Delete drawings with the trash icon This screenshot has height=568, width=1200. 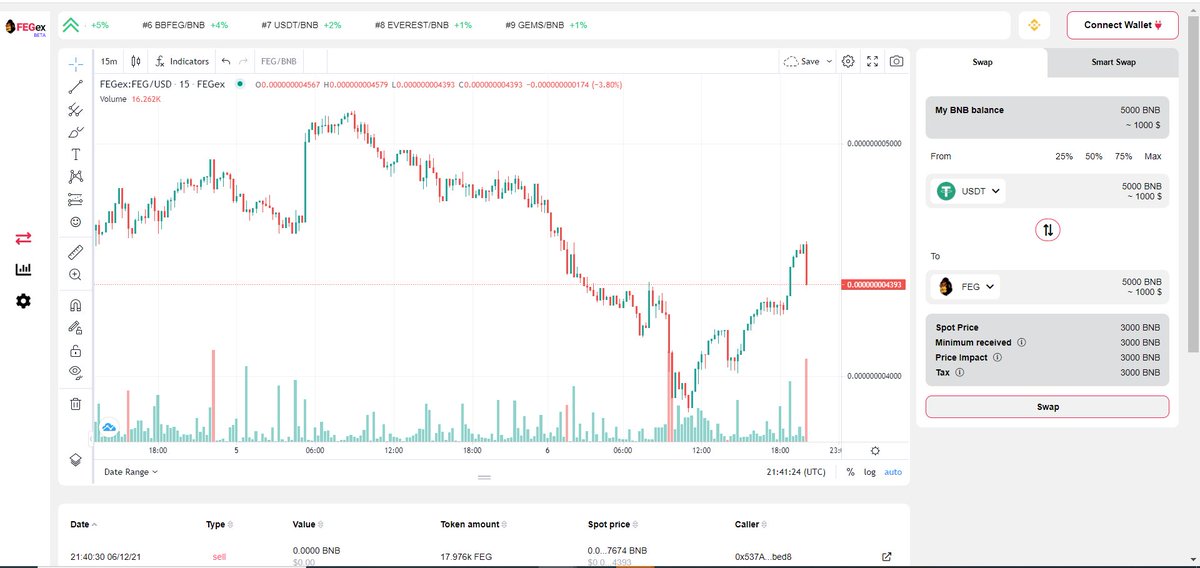tap(75, 403)
